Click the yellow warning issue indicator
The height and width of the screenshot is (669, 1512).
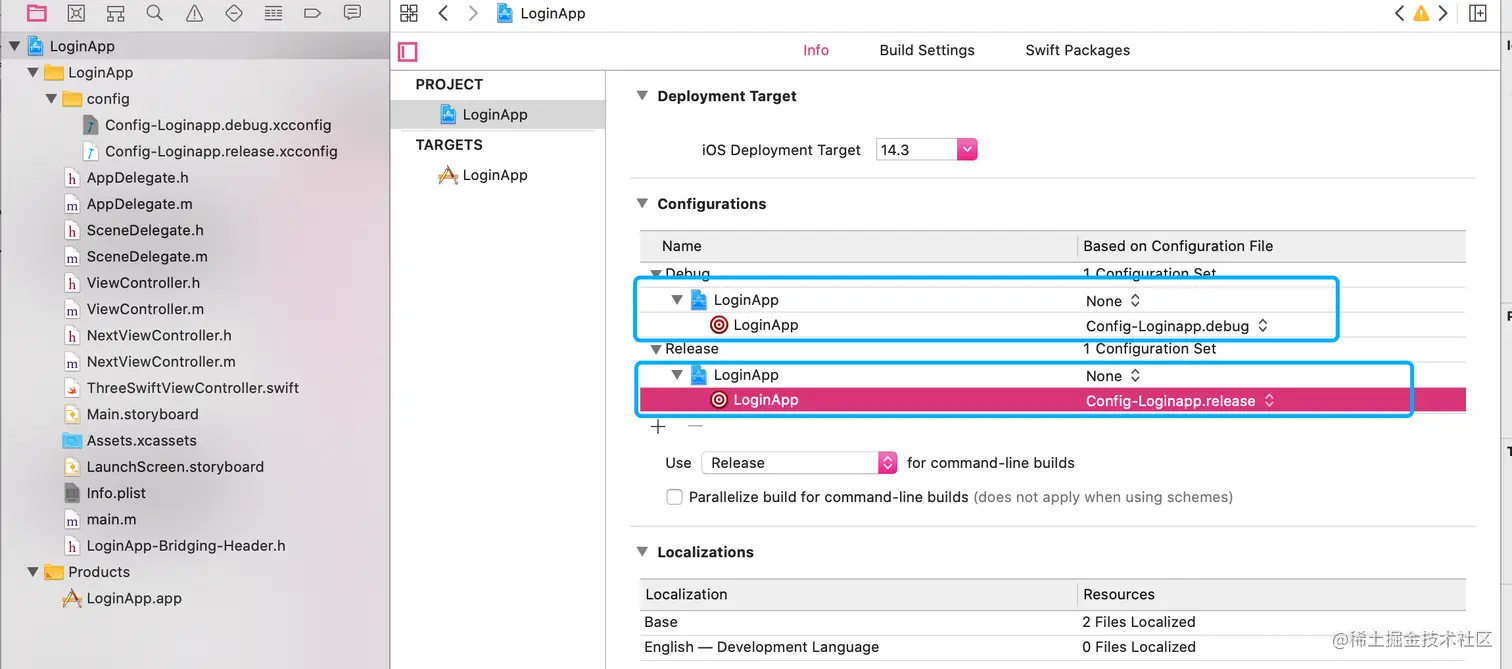click(1421, 14)
